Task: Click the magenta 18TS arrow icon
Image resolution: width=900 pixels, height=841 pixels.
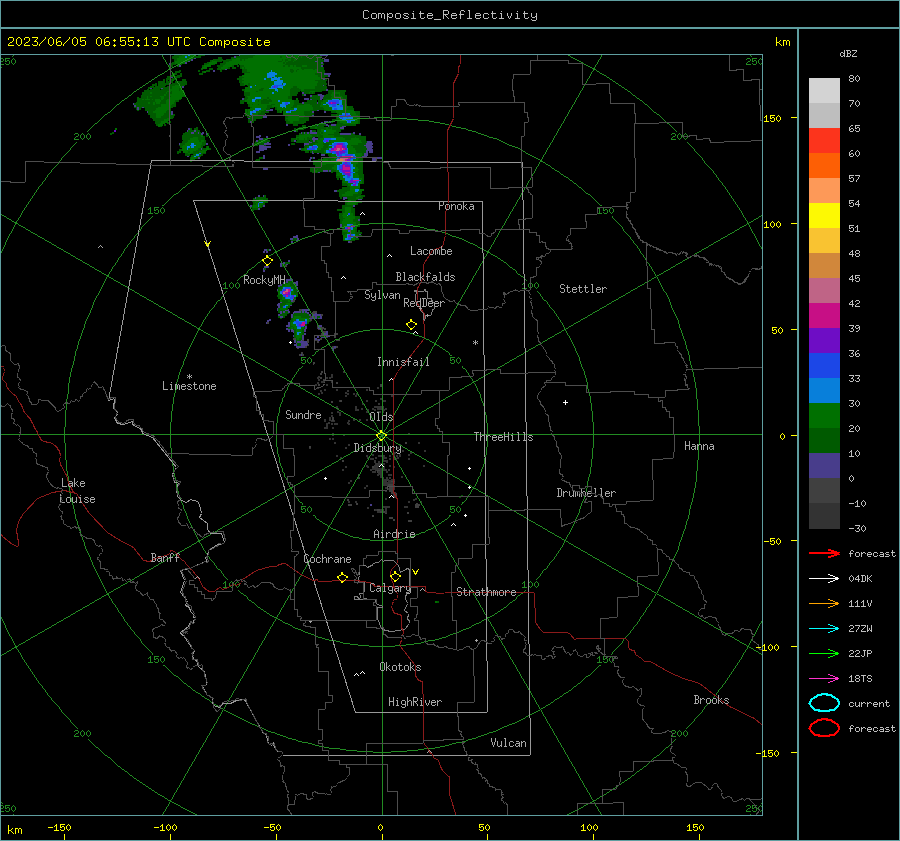Action: pyautogui.click(x=824, y=679)
